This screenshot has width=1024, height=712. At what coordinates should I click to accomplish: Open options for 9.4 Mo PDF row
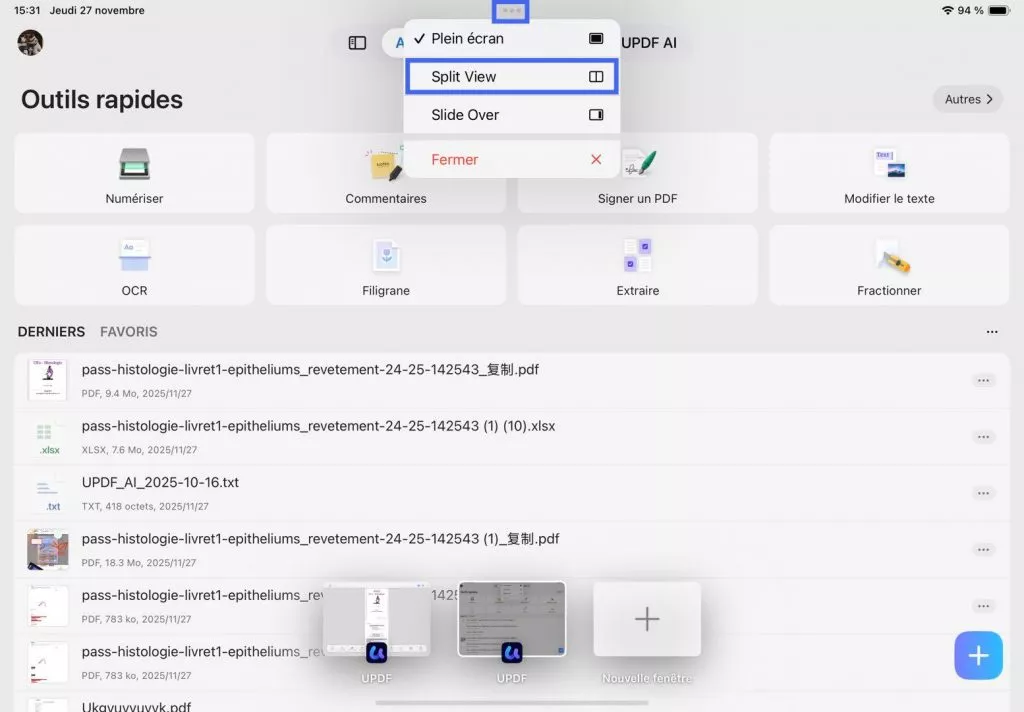click(x=983, y=381)
